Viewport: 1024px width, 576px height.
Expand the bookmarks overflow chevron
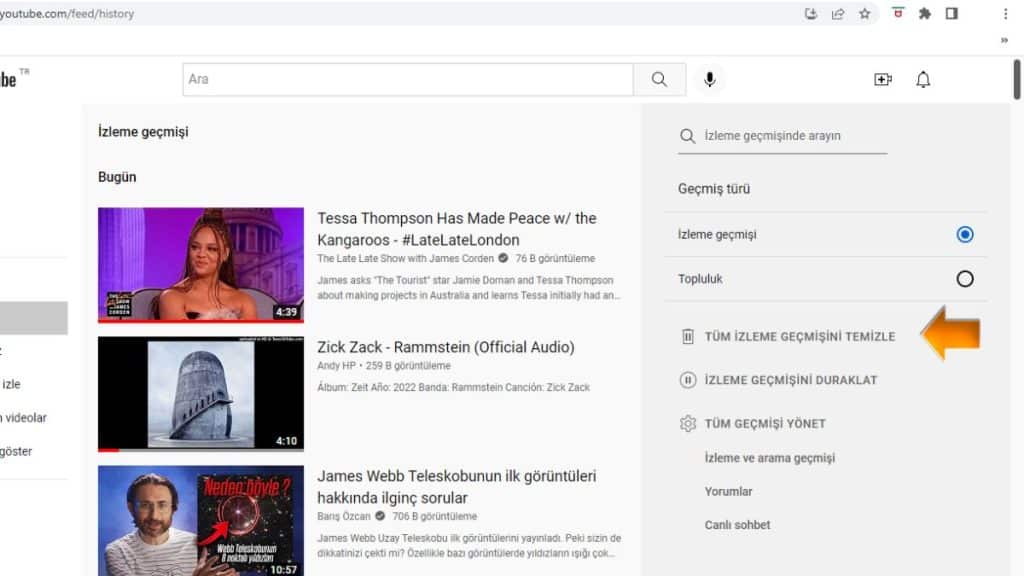(x=1004, y=40)
